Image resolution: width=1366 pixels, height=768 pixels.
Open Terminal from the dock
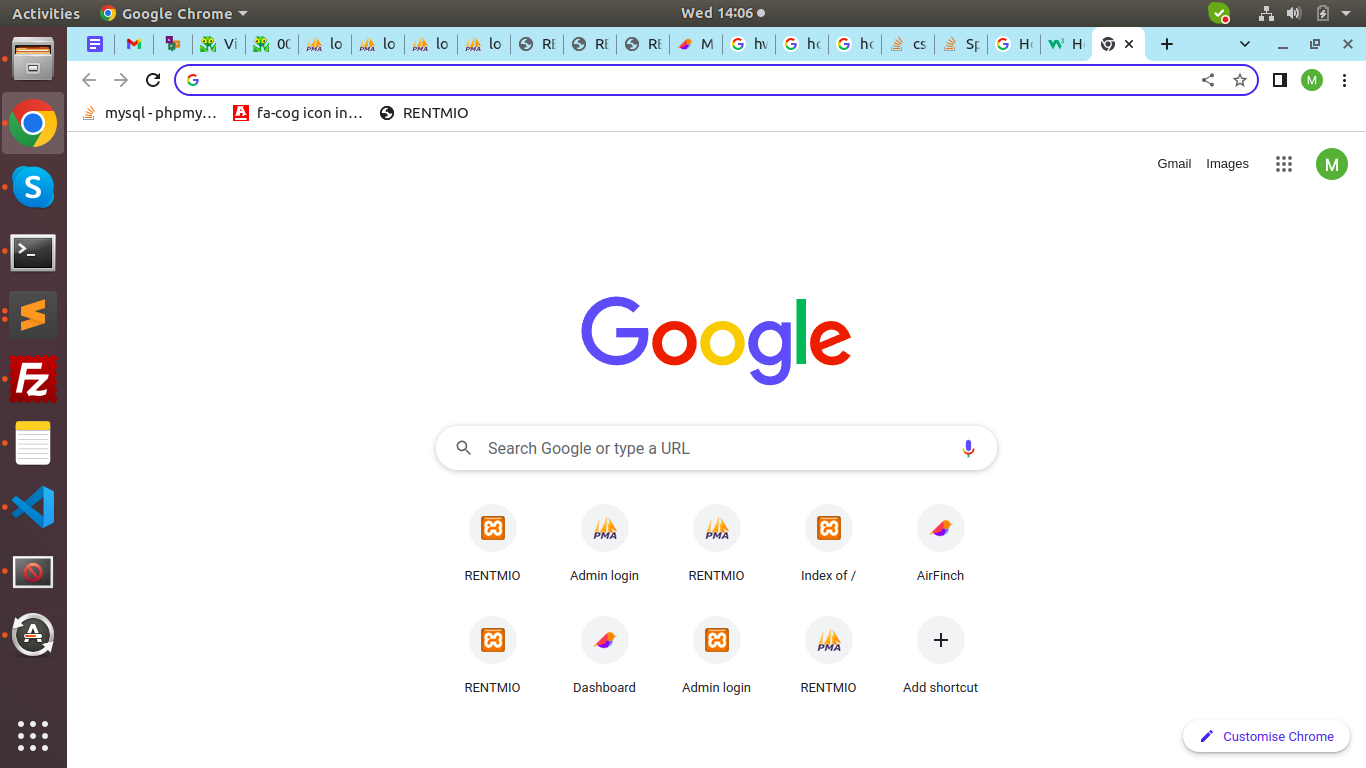pos(33,252)
